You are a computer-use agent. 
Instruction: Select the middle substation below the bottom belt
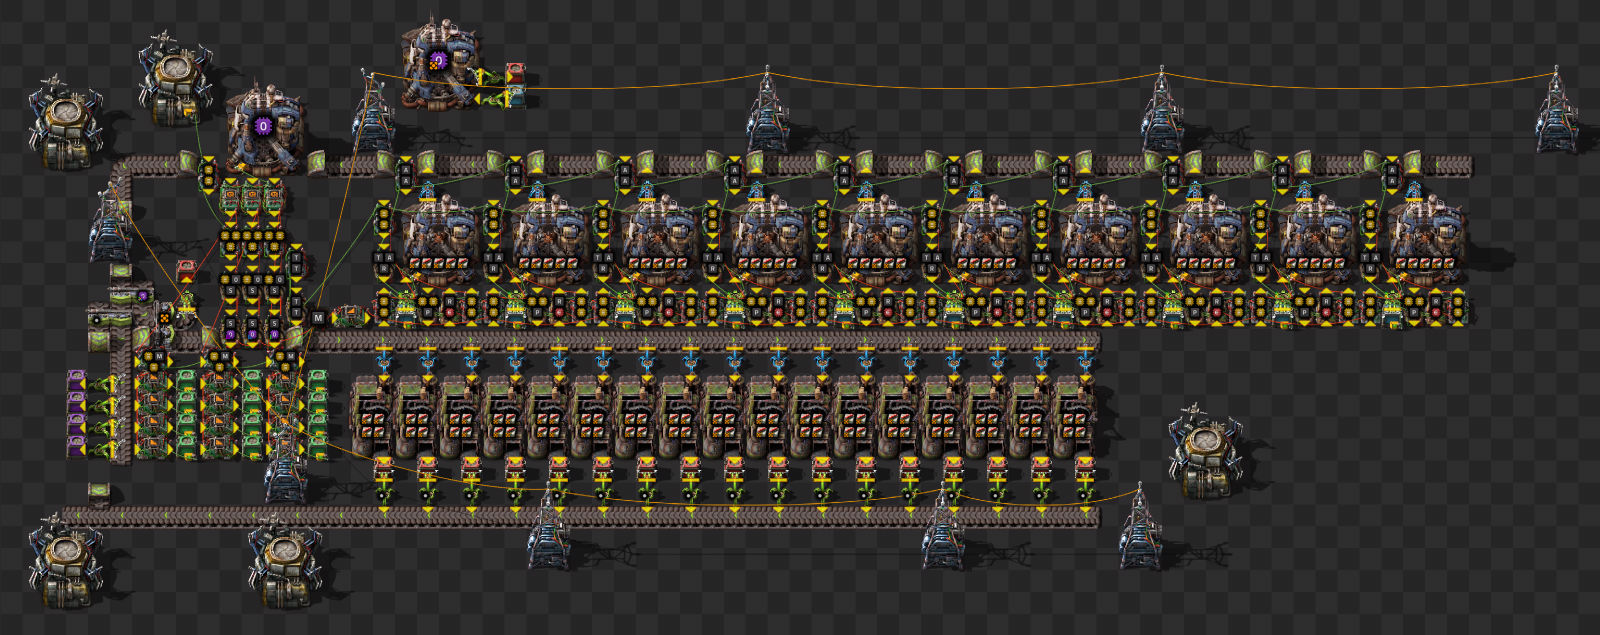943,530
